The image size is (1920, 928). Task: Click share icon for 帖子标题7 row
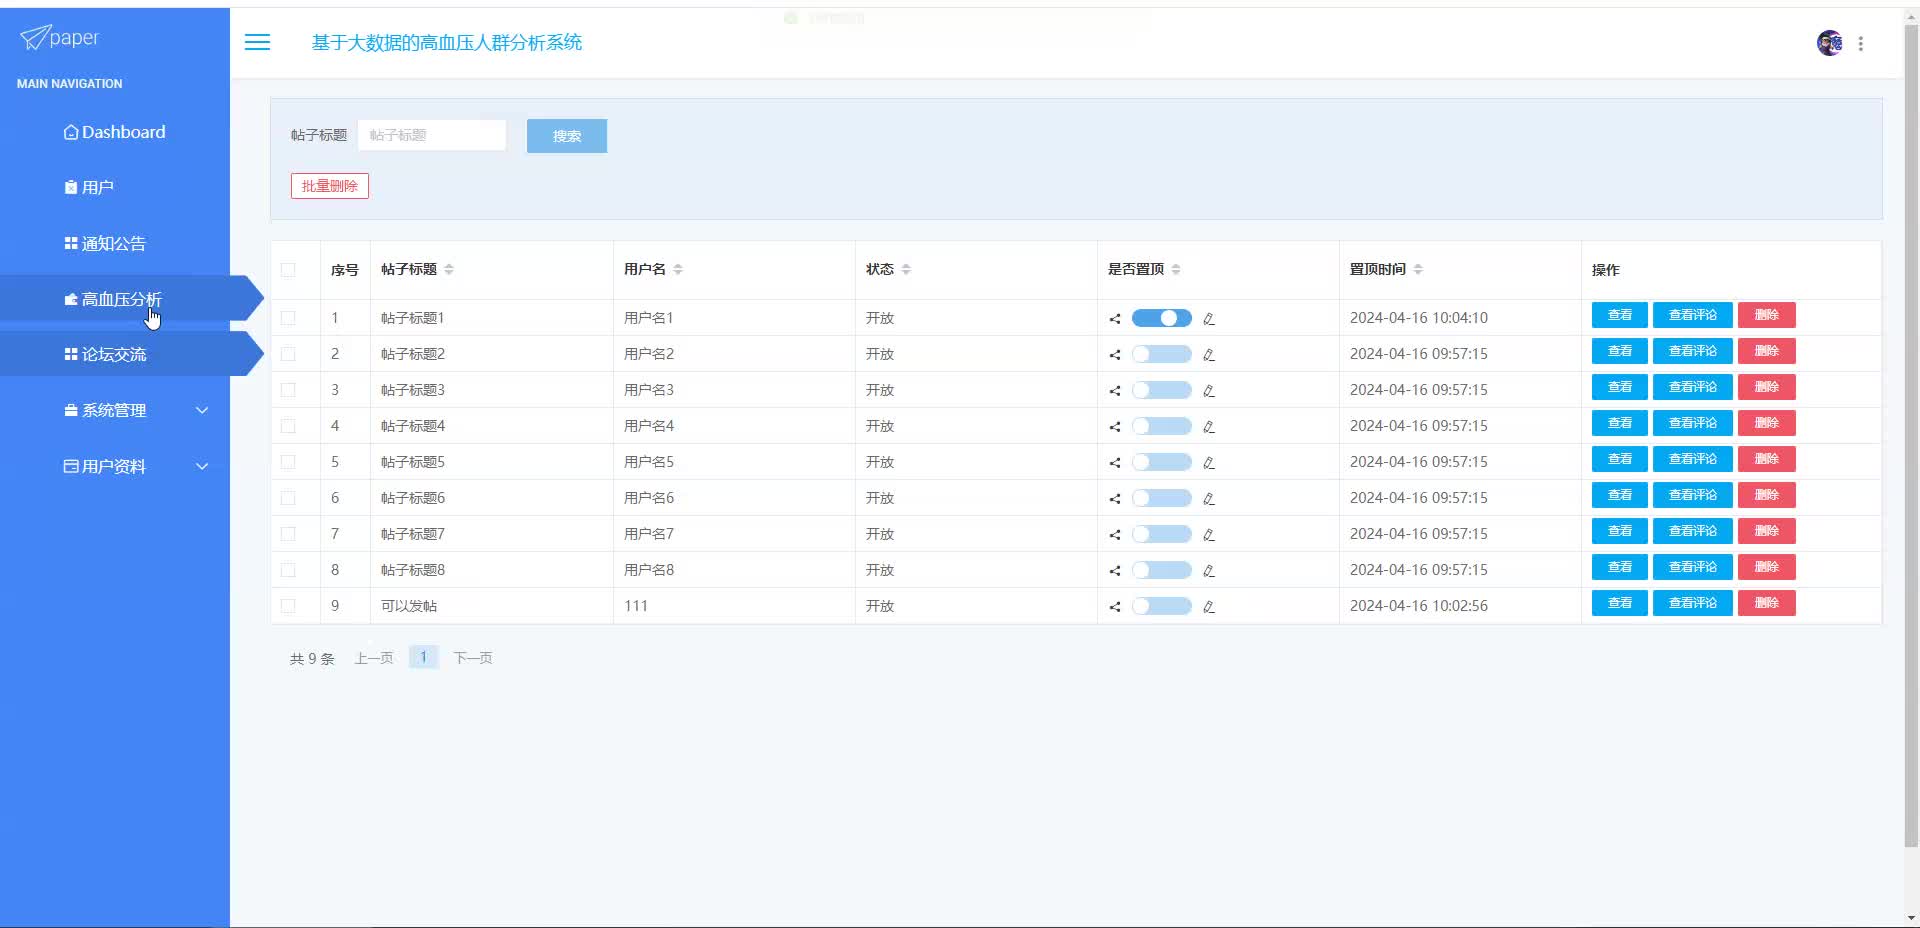(x=1114, y=535)
